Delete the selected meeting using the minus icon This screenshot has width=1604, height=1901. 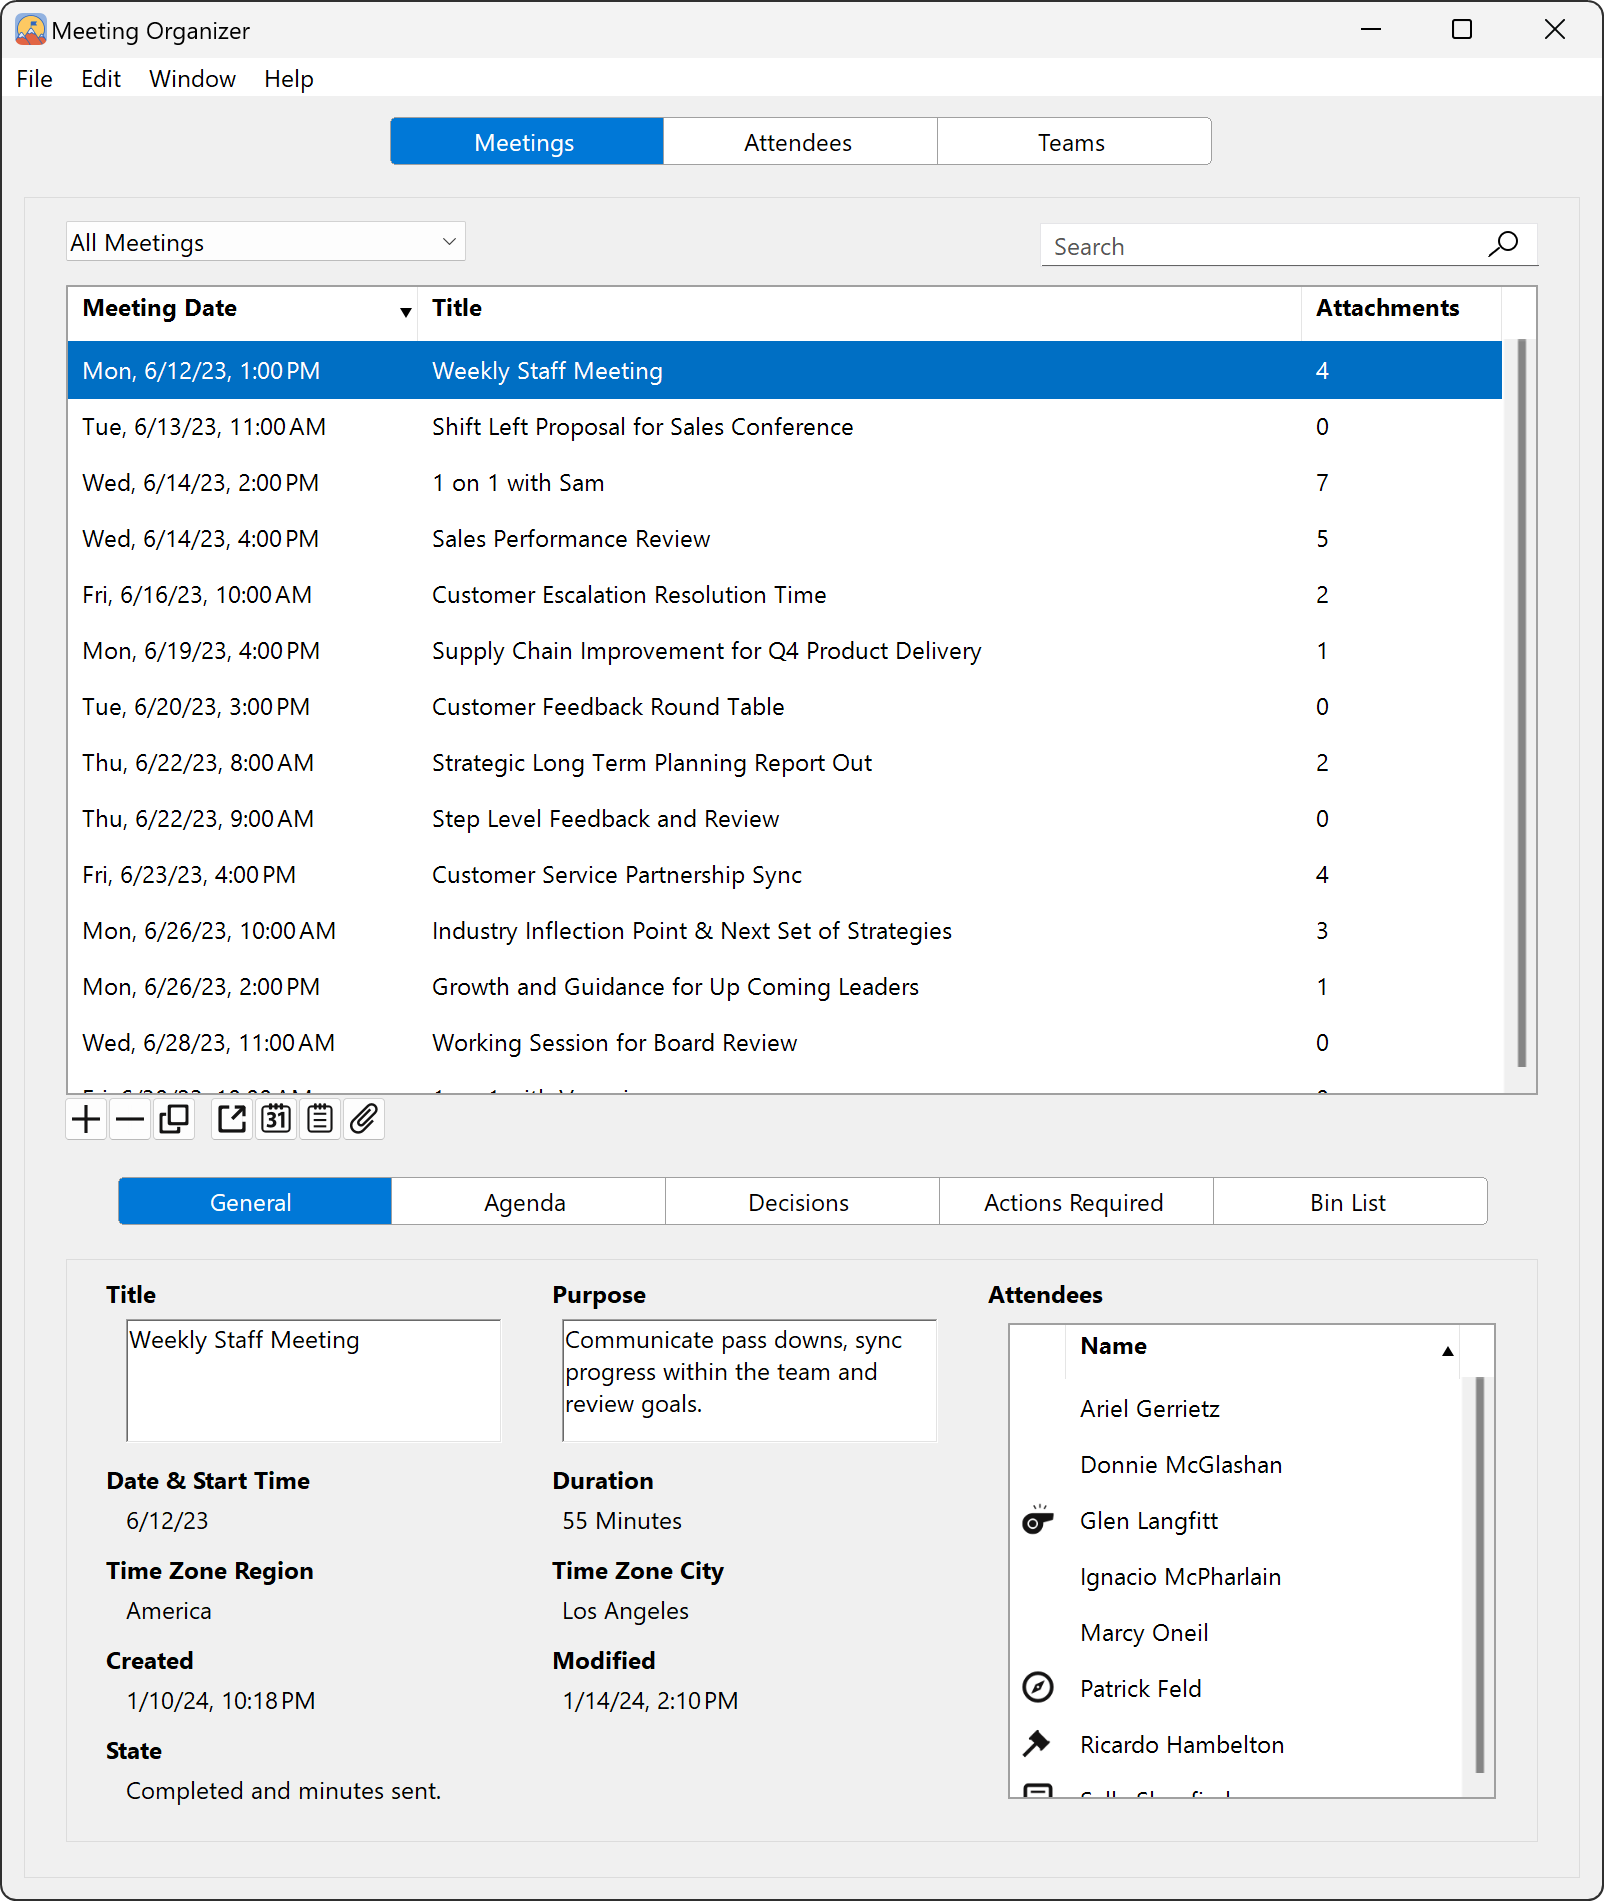click(129, 1118)
